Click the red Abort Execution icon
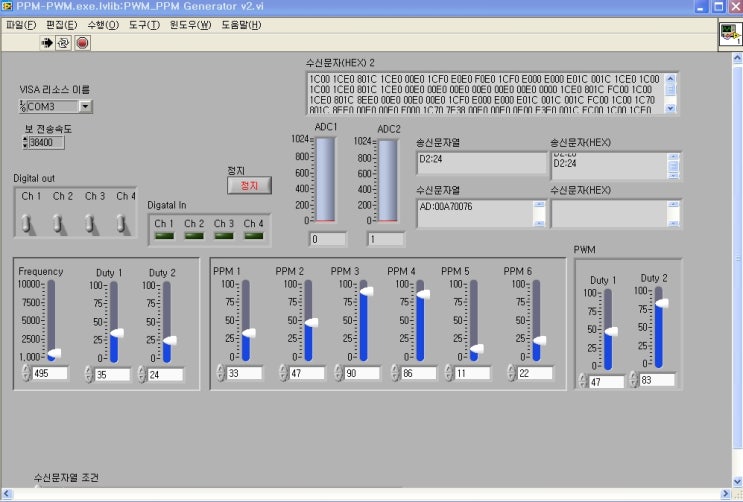This screenshot has height=502, width=743. pos(82,43)
